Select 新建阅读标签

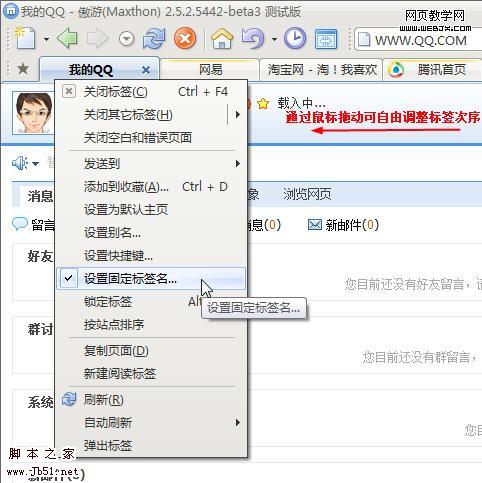click(151, 374)
